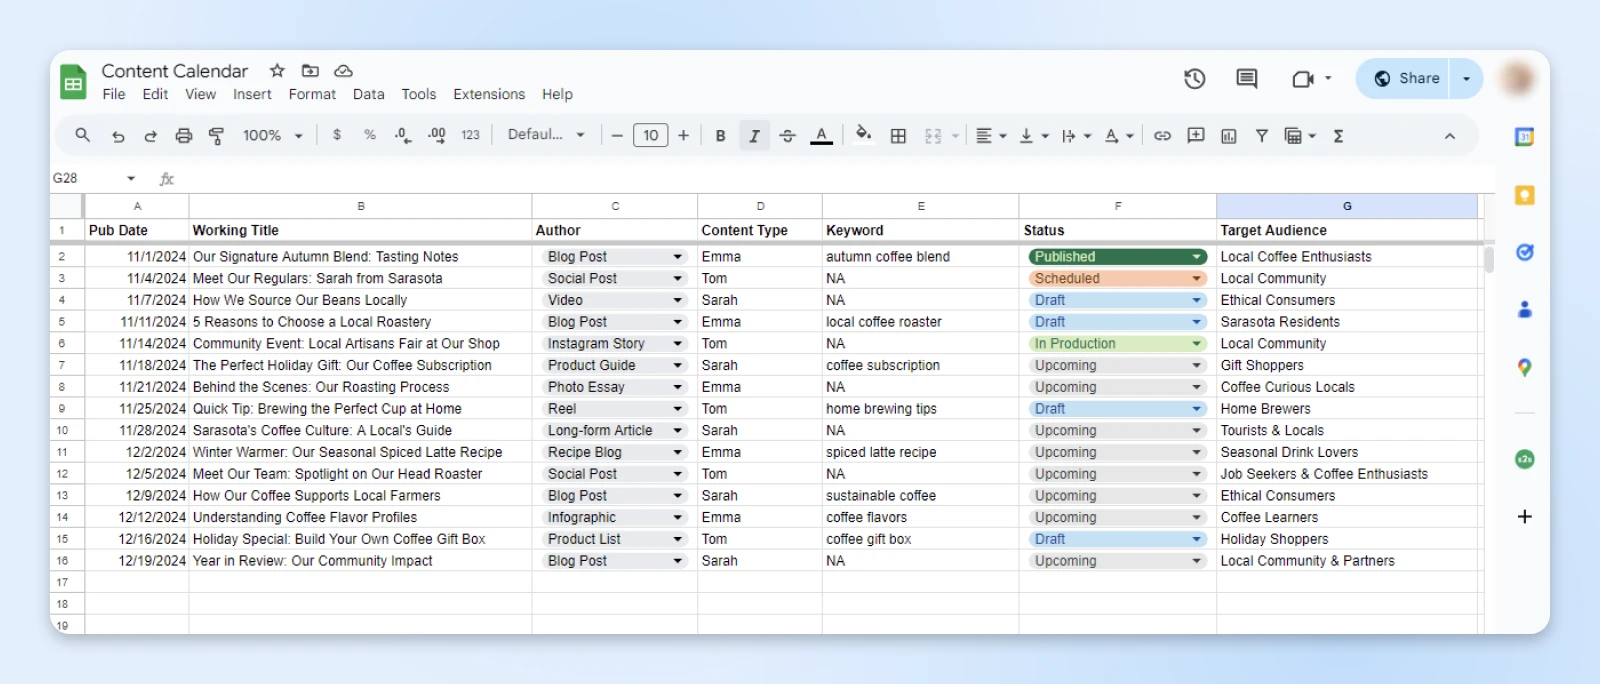This screenshot has height=684, width=1600.
Task: Click the insert chart icon
Action: (x=1228, y=136)
